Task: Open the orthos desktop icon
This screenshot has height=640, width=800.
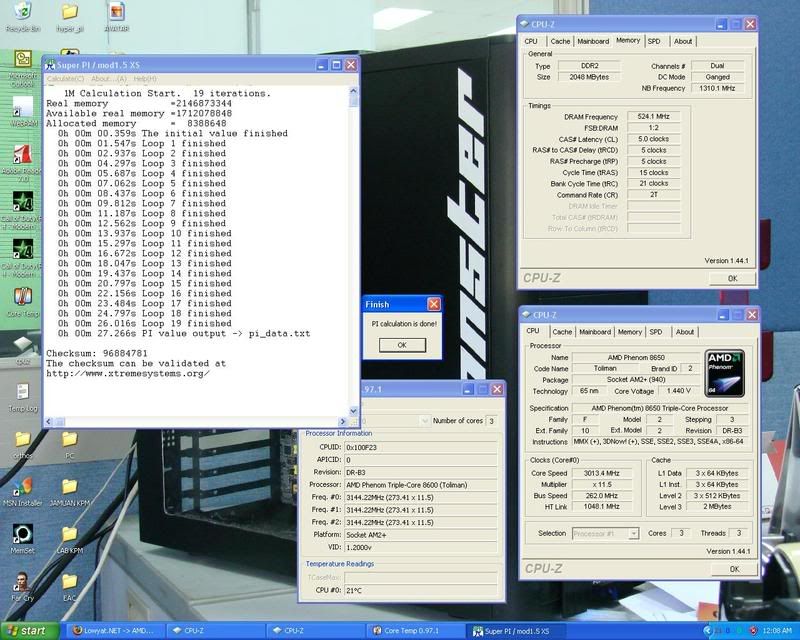Action: coord(21,440)
